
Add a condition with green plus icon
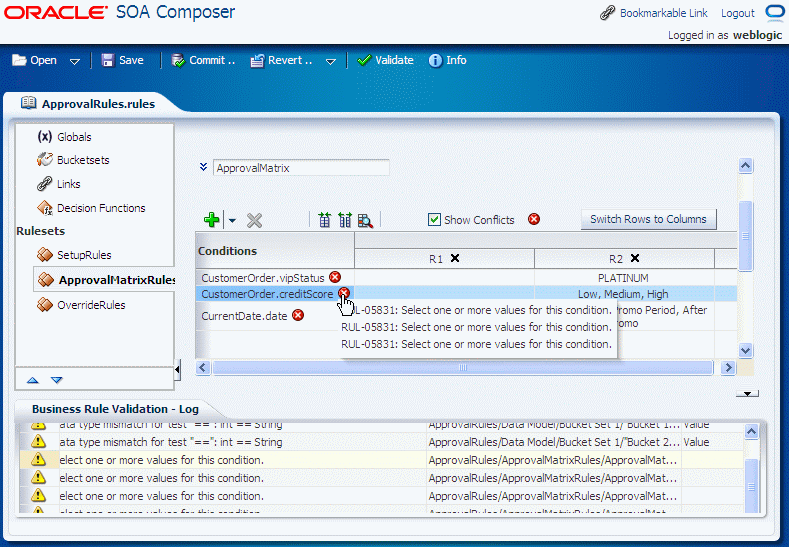point(211,220)
